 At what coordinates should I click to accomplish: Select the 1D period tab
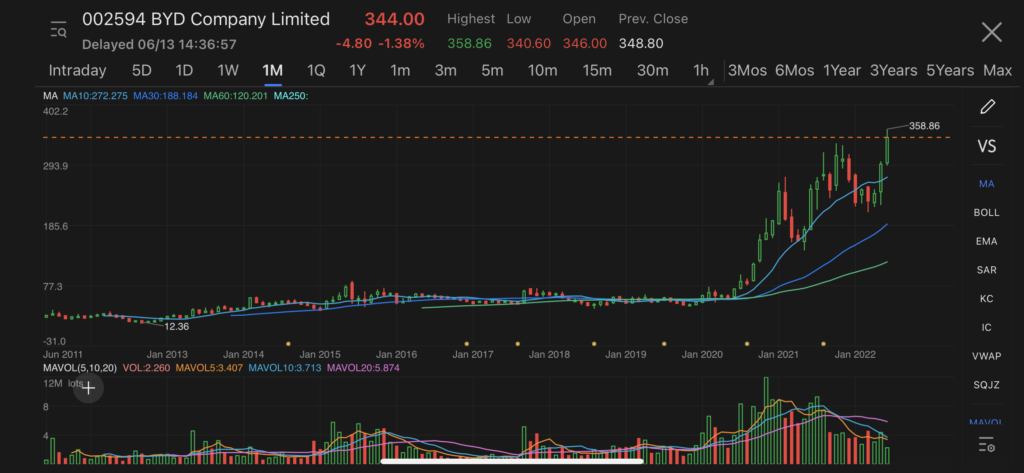coord(184,71)
